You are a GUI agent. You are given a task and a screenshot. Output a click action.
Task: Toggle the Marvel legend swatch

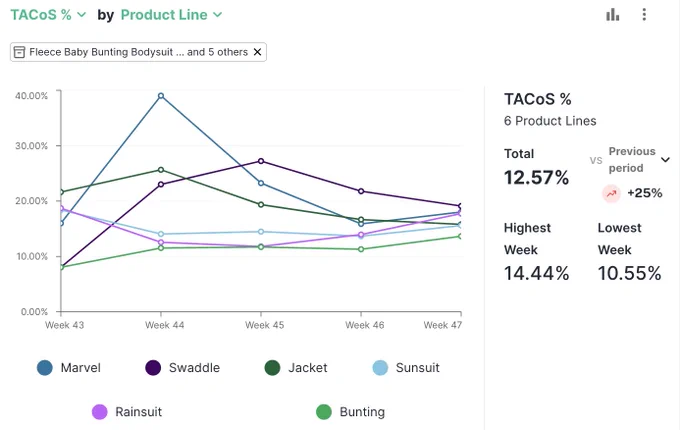point(45,368)
